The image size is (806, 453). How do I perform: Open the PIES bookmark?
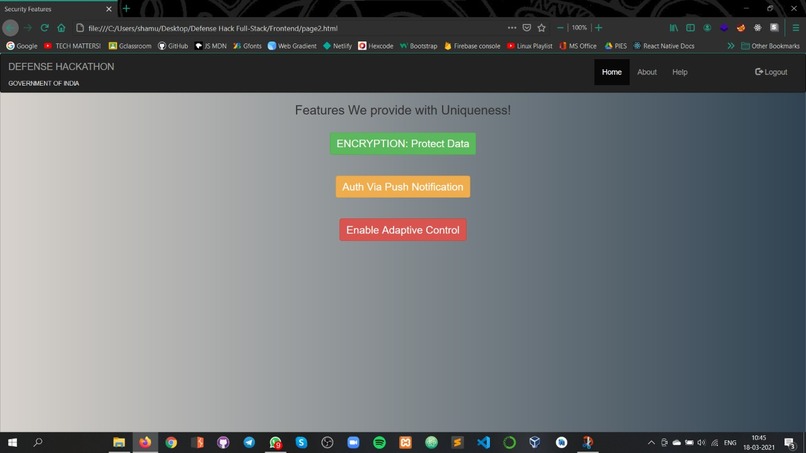pyautogui.click(x=616, y=46)
